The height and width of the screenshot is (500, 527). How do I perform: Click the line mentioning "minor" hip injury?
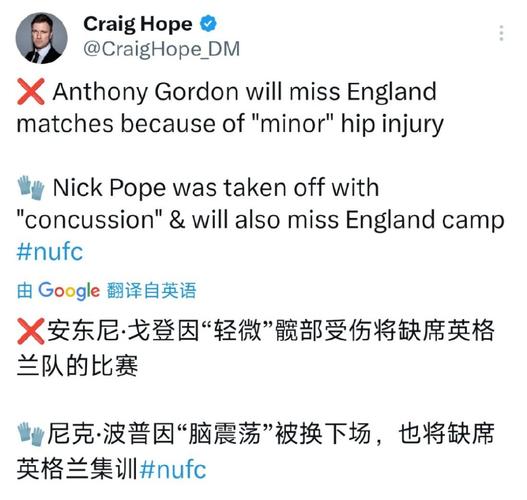[230, 124]
